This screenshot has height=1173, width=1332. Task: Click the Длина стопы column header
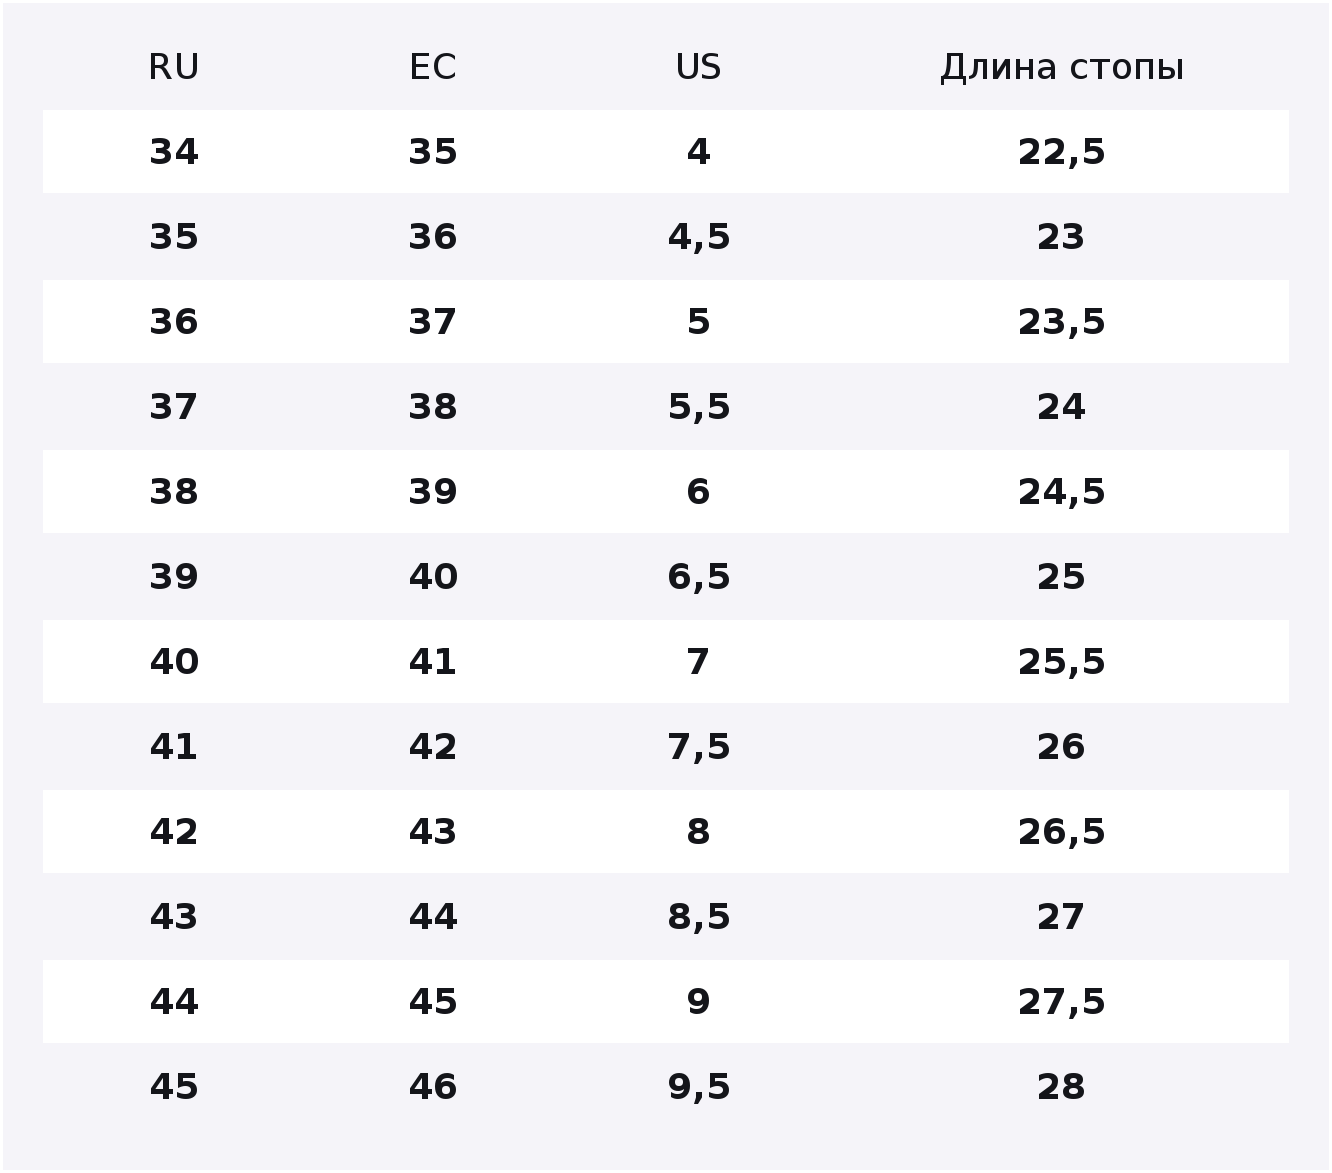coord(1062,68)
